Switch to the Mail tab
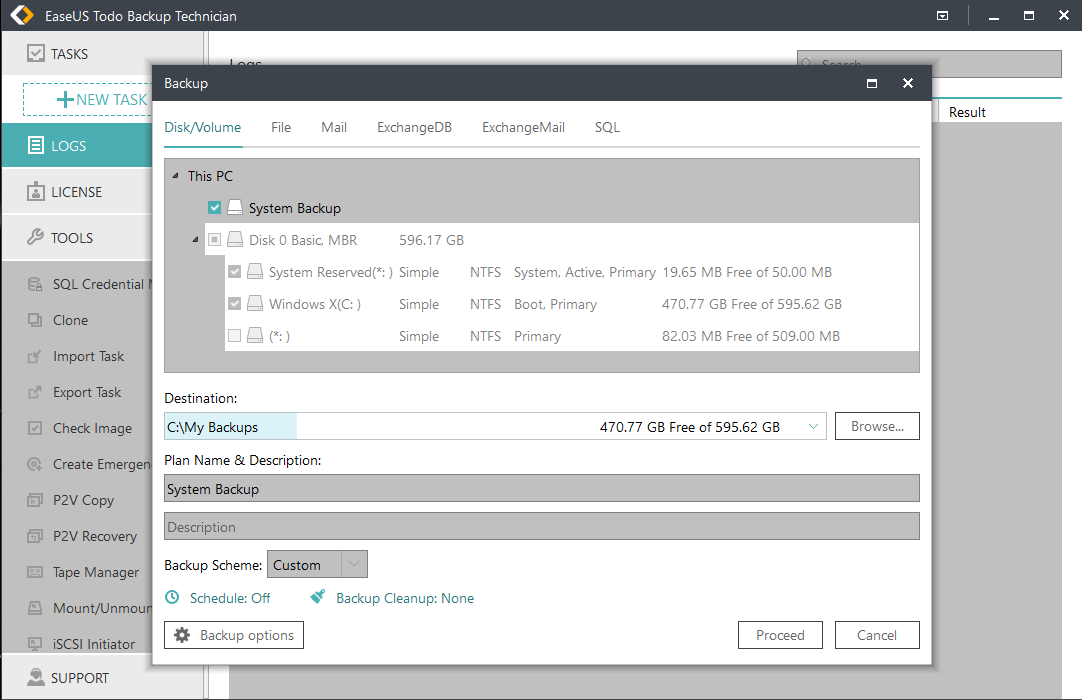1082x700 pixels. (x=334, y=127)
